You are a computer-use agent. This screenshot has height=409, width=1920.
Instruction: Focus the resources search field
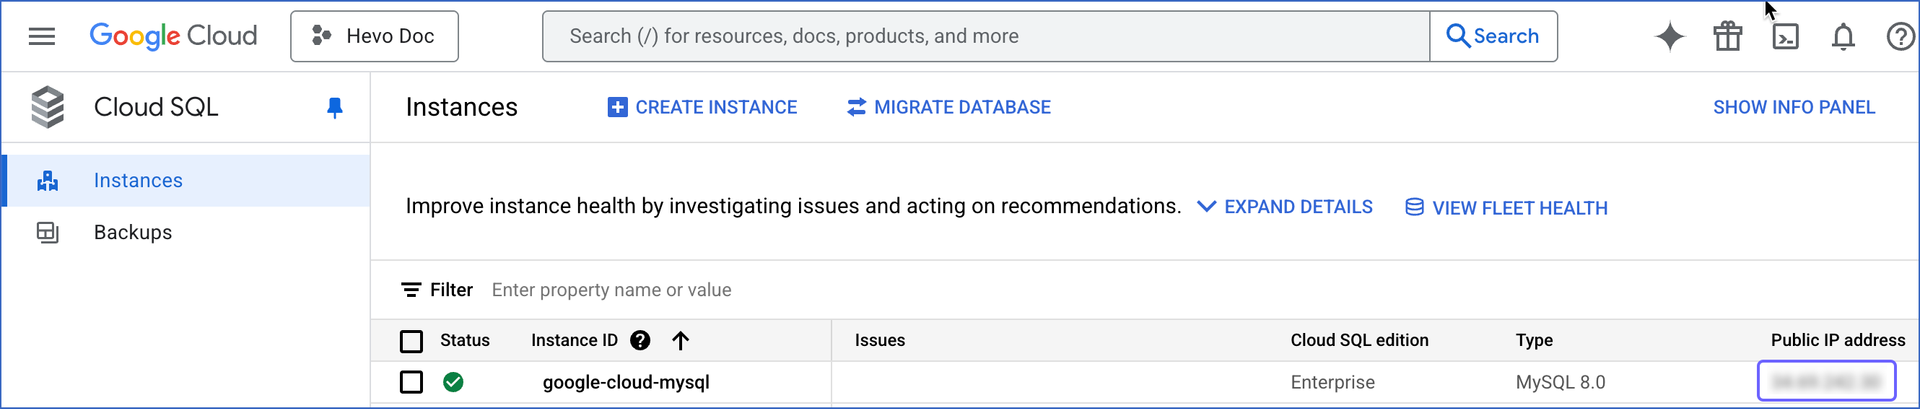(x=986, y=36)
